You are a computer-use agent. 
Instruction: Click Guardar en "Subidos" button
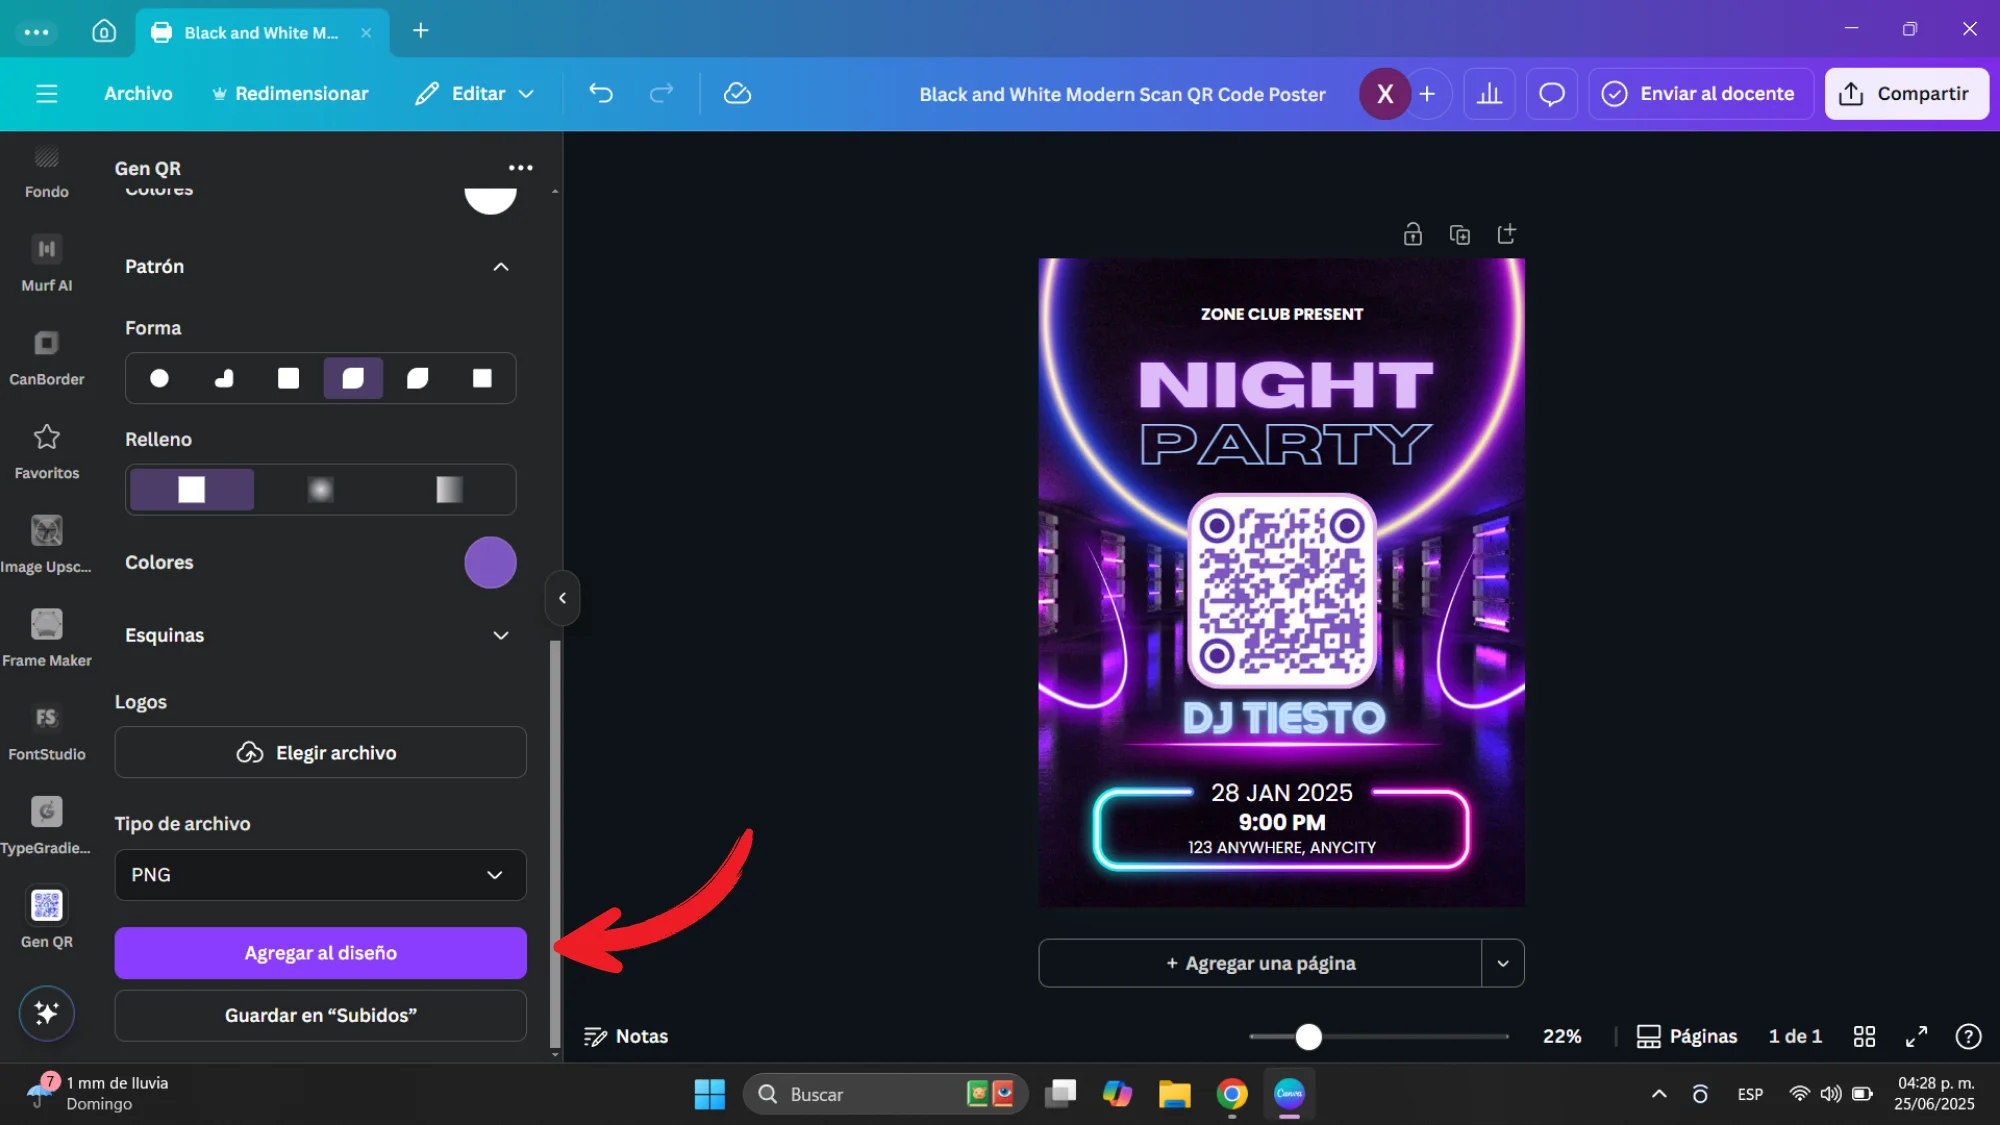(320, 1015)
